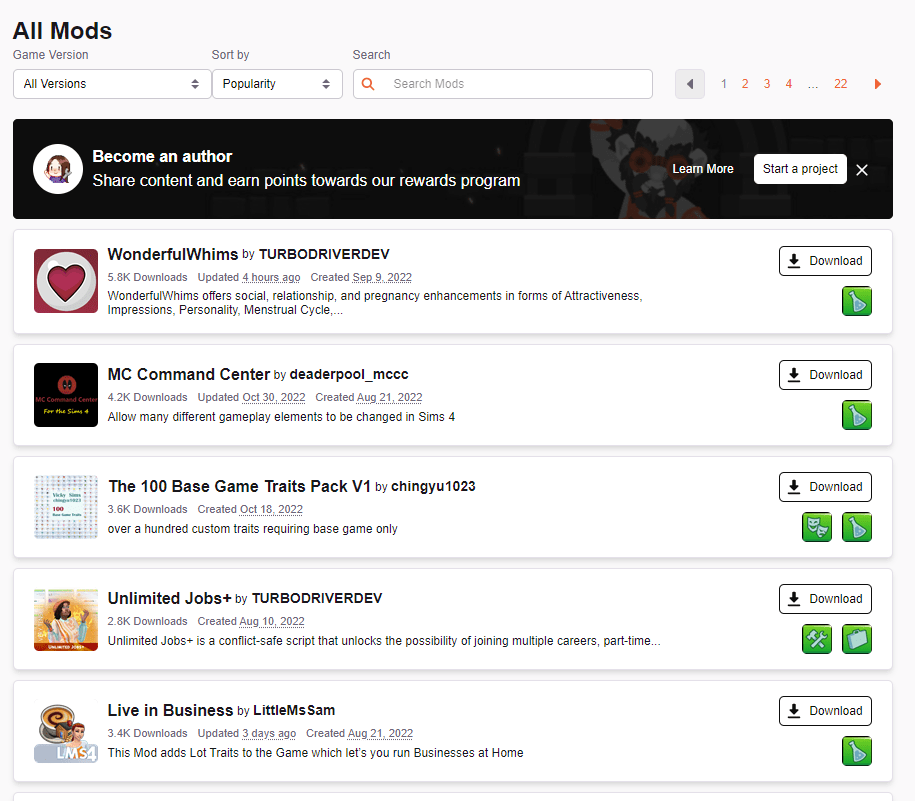Open The 100 Base Game Traits Pack V1 title

[x=239, y=486]
